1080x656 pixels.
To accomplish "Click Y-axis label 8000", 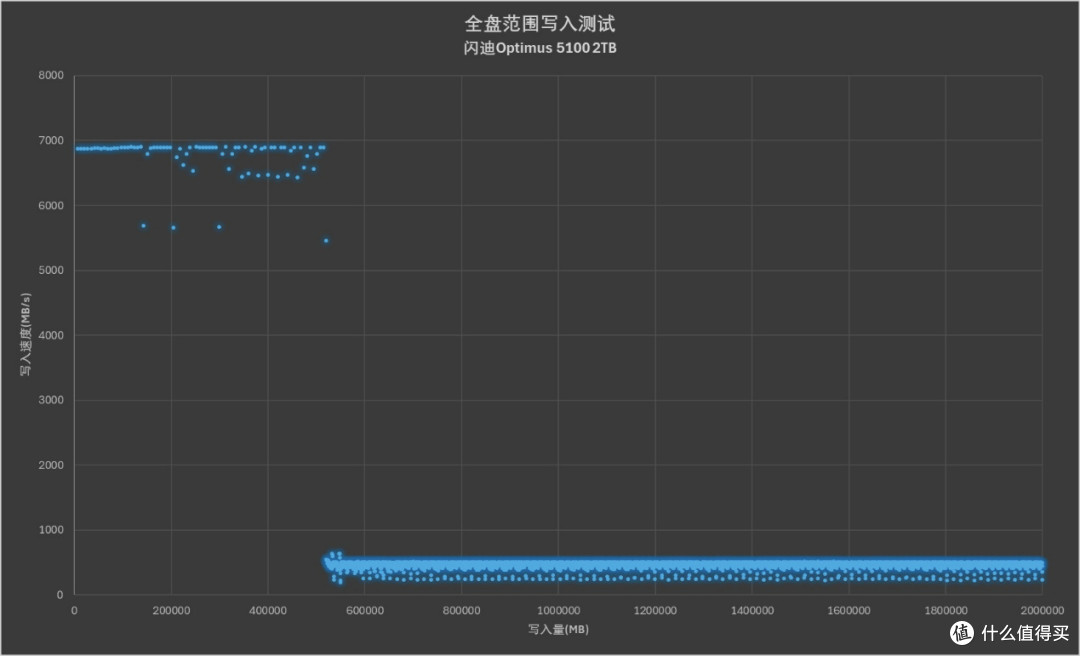I will pos(51,75).
